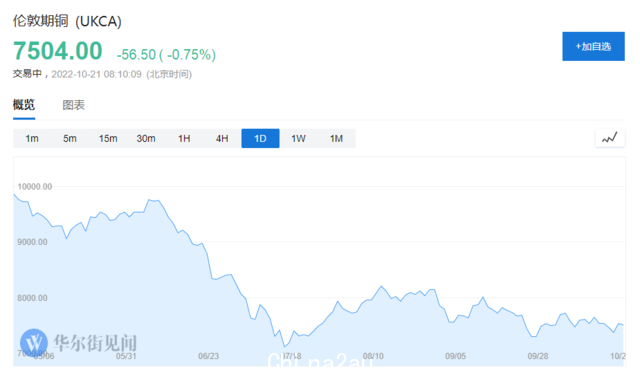The height and width of the screenshot is (375, 640).
Task: Select the active 1D interval
Action: [260, 138]
